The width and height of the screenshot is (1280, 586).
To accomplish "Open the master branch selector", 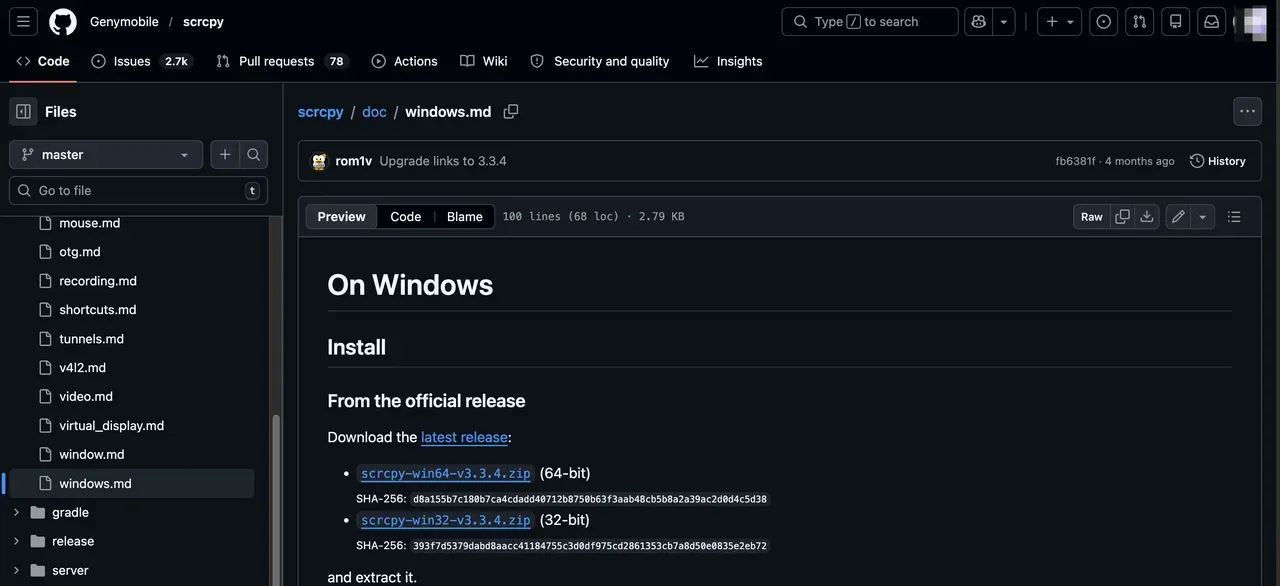I will coord(106,154).
